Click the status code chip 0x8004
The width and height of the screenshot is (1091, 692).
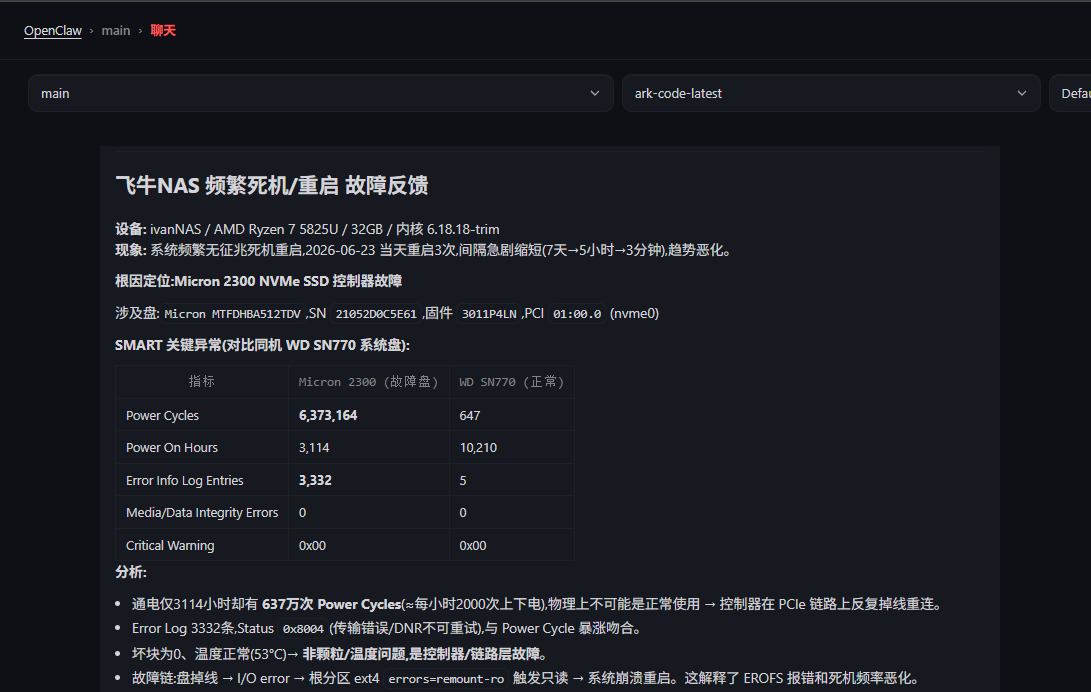pyautogui.click(x=303, y=629)
